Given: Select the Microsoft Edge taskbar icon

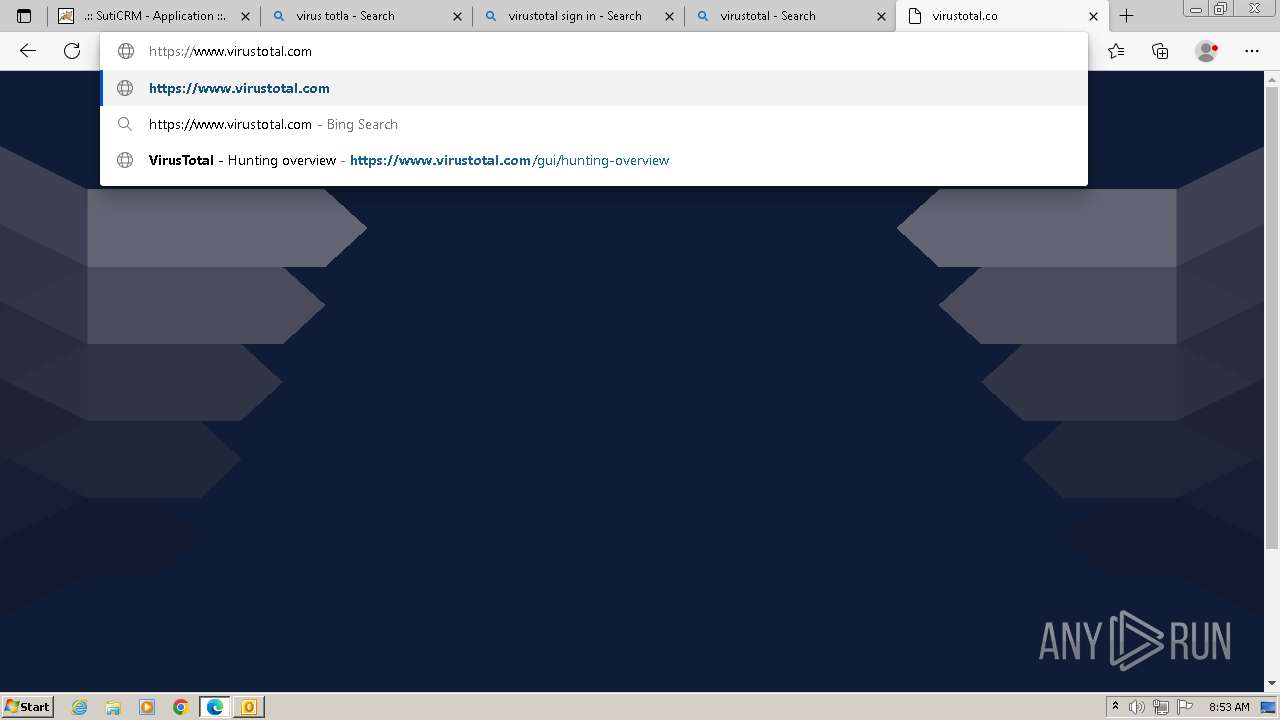Looking at the screenshot, I should [x=215, y=707].
